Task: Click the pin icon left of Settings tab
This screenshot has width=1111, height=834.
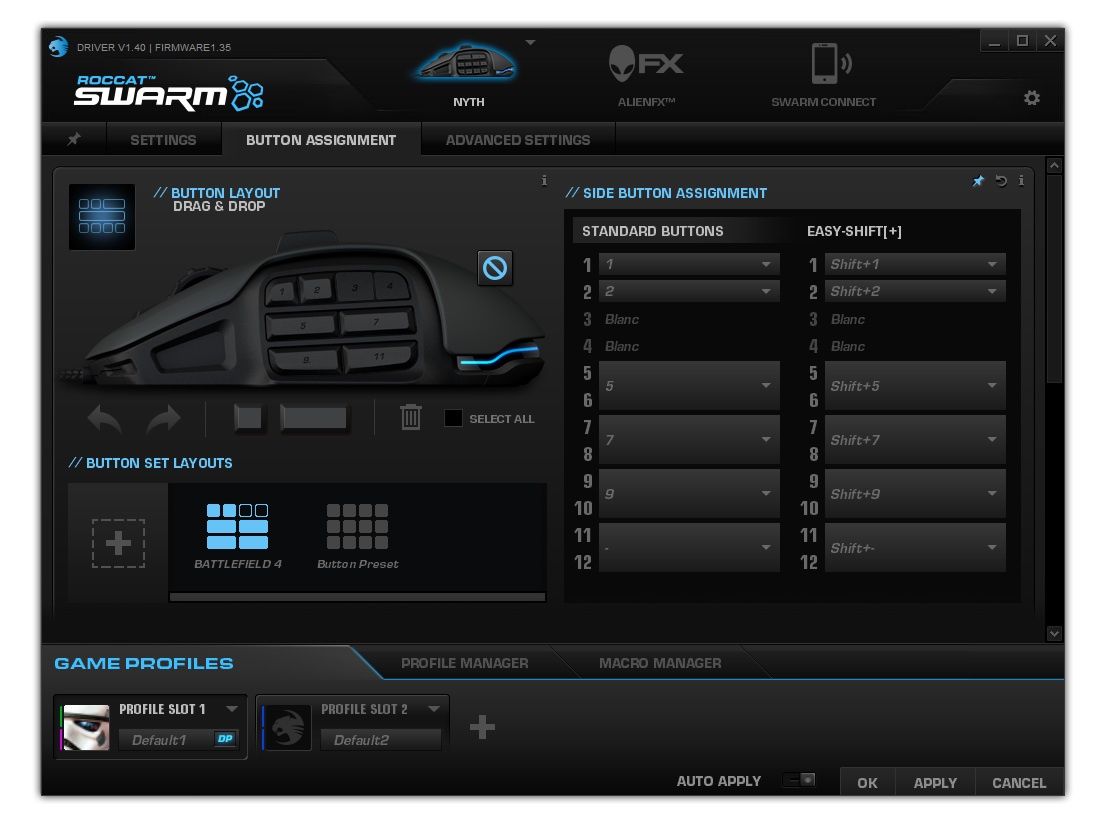Action: 74,139
